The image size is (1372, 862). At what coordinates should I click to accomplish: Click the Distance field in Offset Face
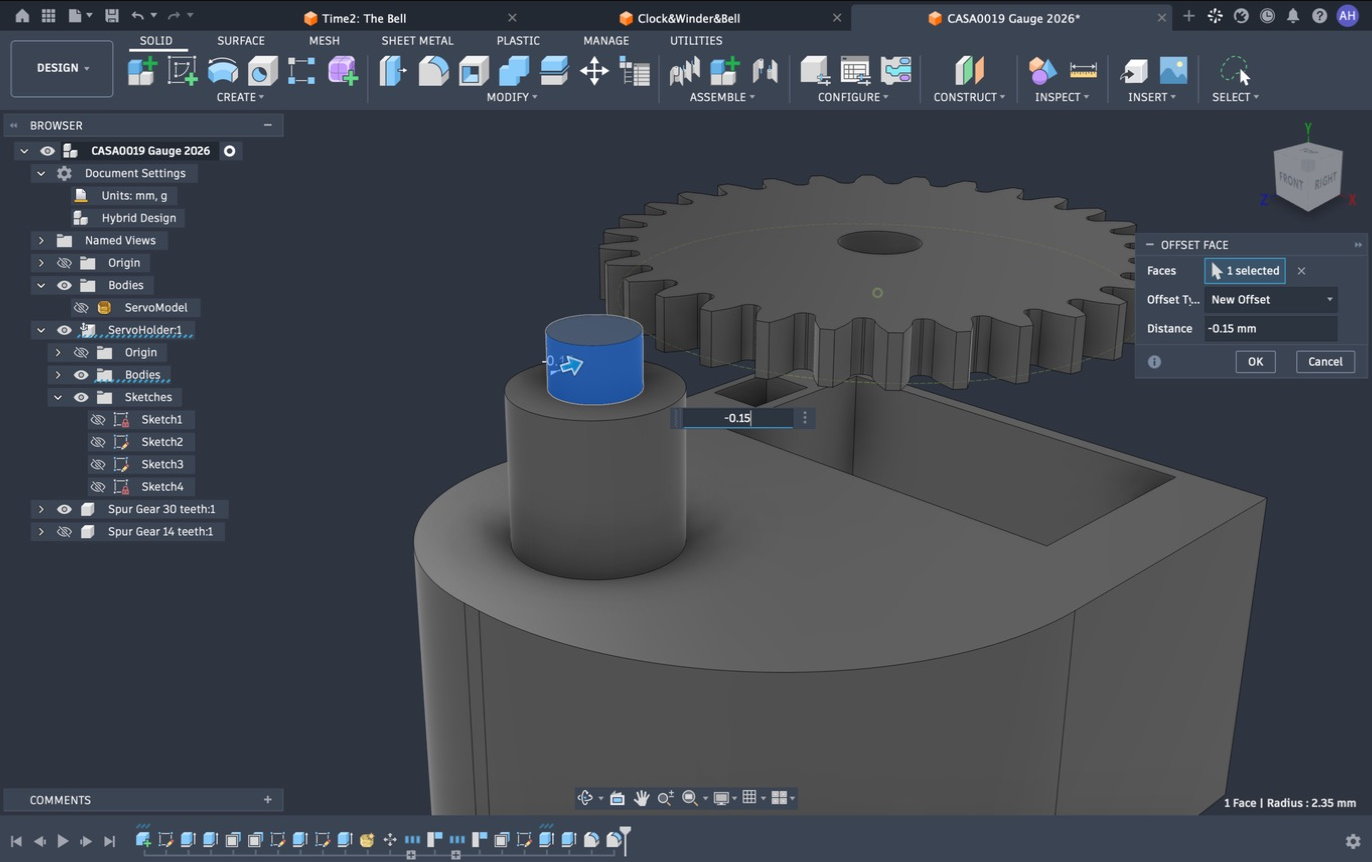click(1271, 329)
